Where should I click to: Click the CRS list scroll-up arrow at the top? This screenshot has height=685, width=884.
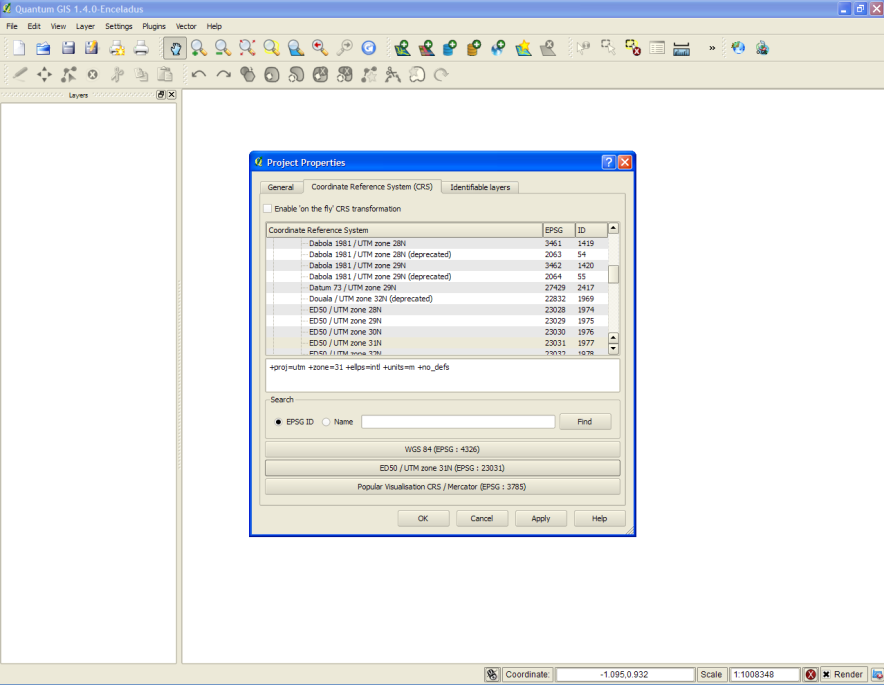coord(613,228)
